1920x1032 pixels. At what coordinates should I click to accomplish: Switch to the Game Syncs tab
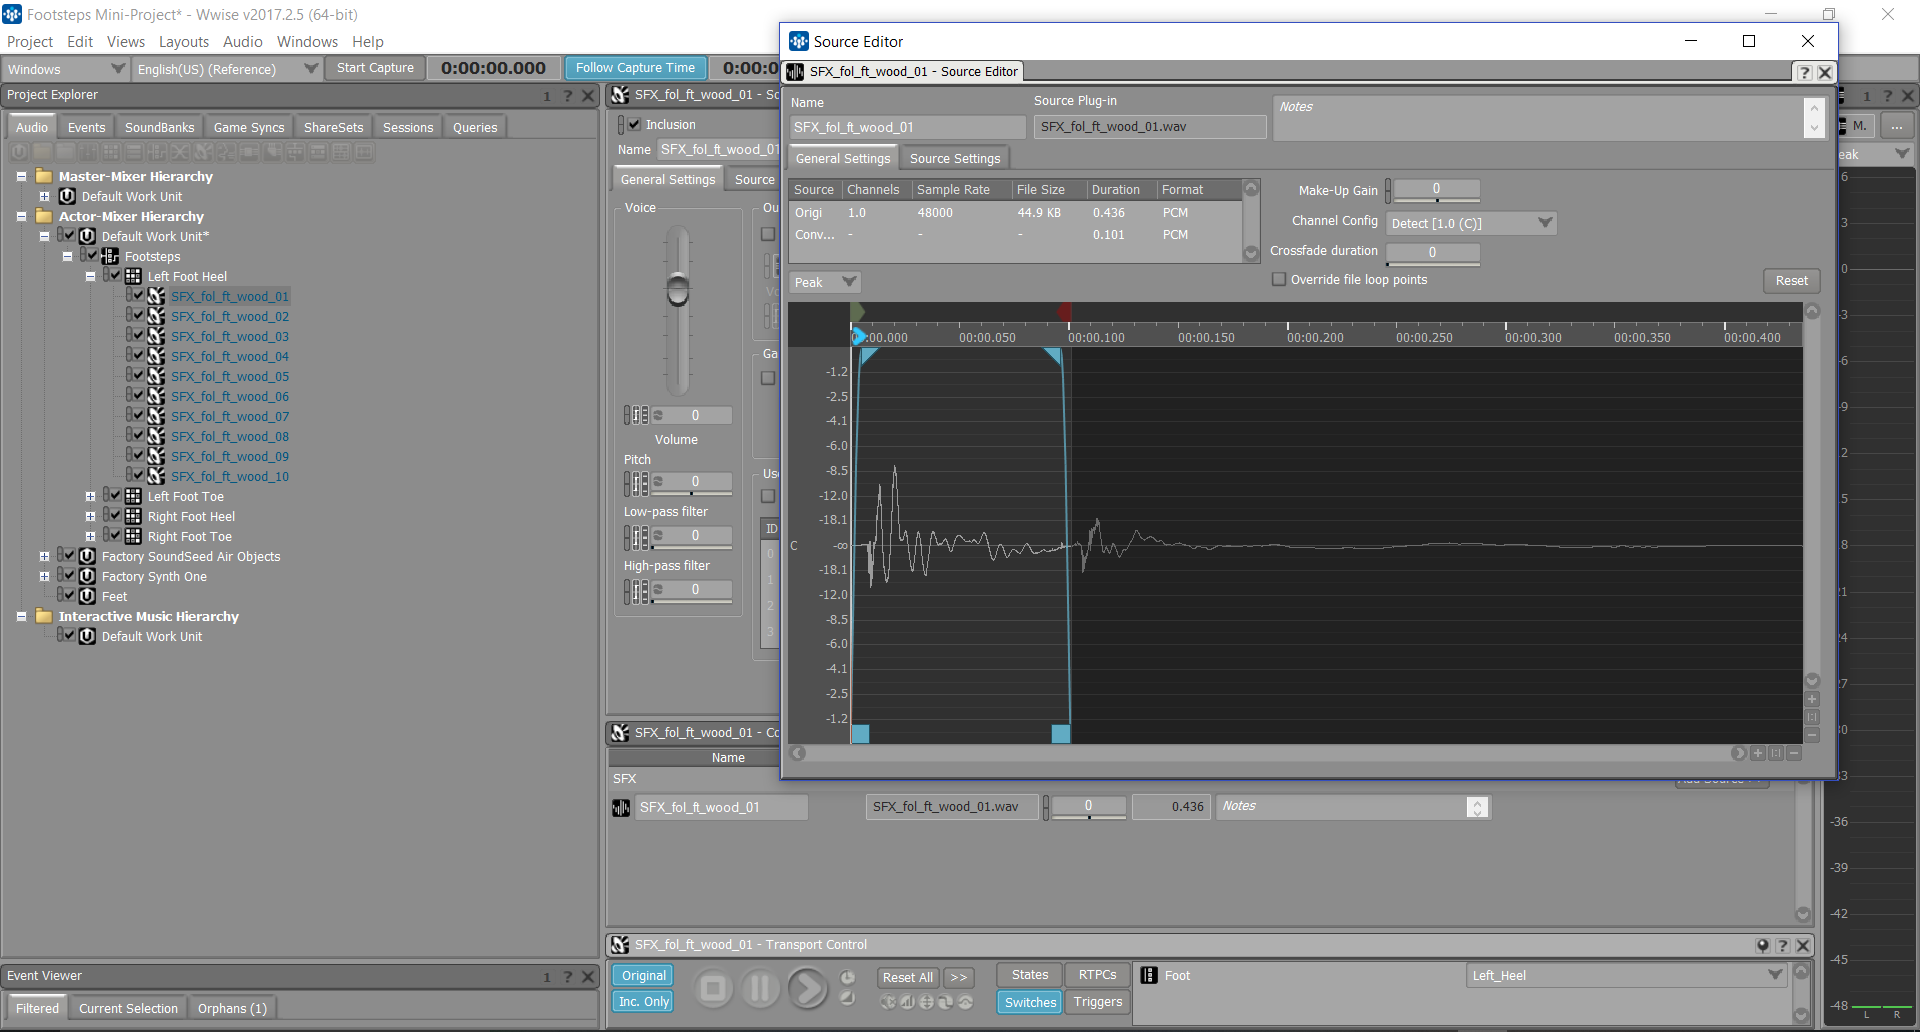249,127
